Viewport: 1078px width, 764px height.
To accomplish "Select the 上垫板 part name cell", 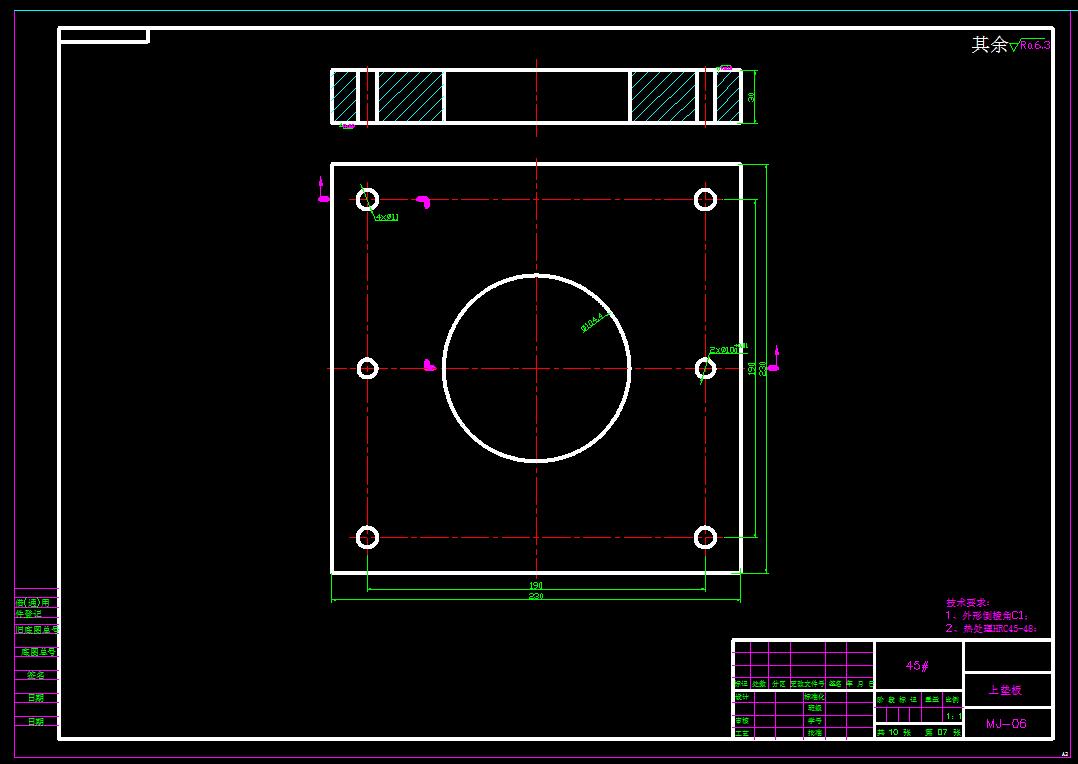I will point(1007,690).
